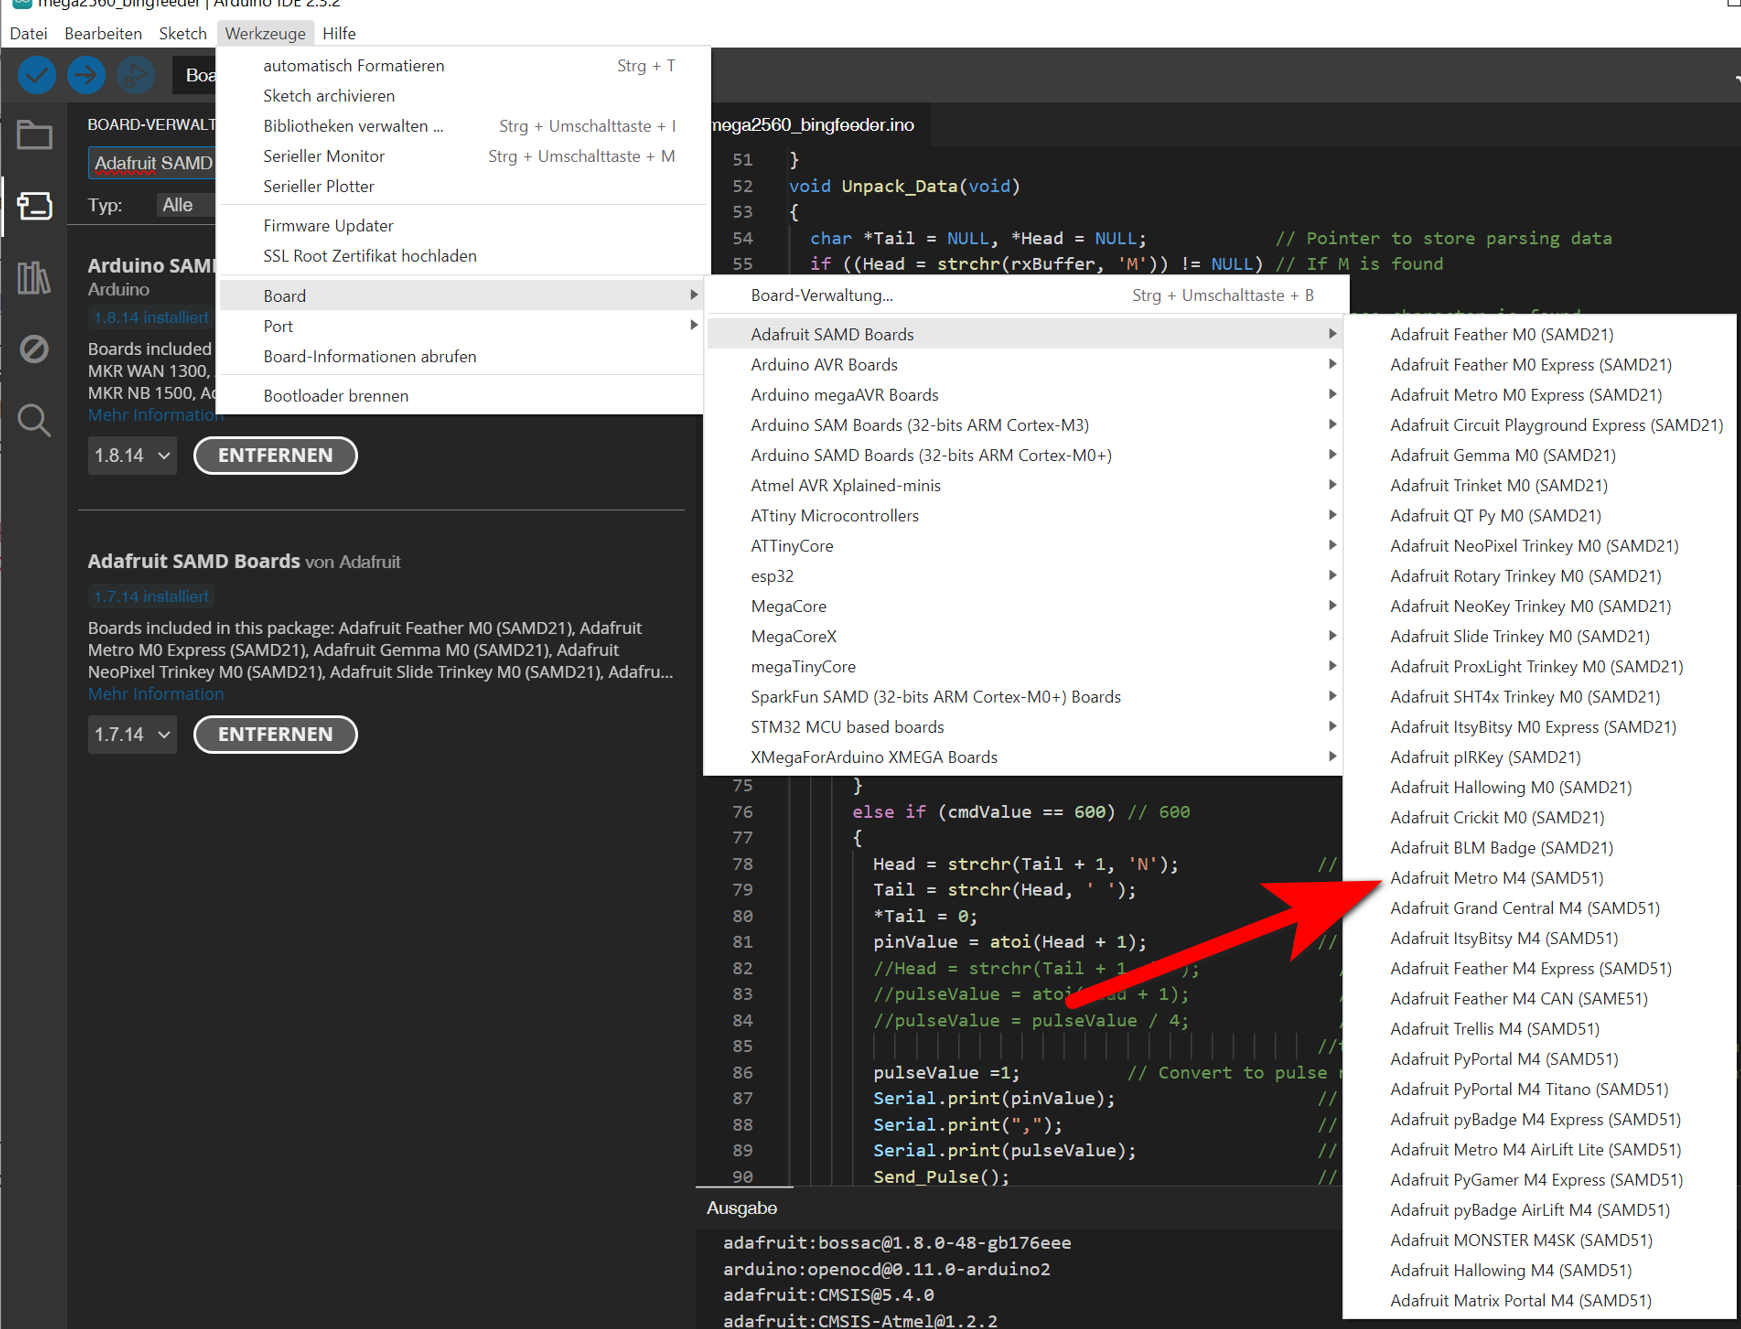
Task: Select Adafruit Metro M4 (SAMD51) board
Action: tap(1540, 878)
